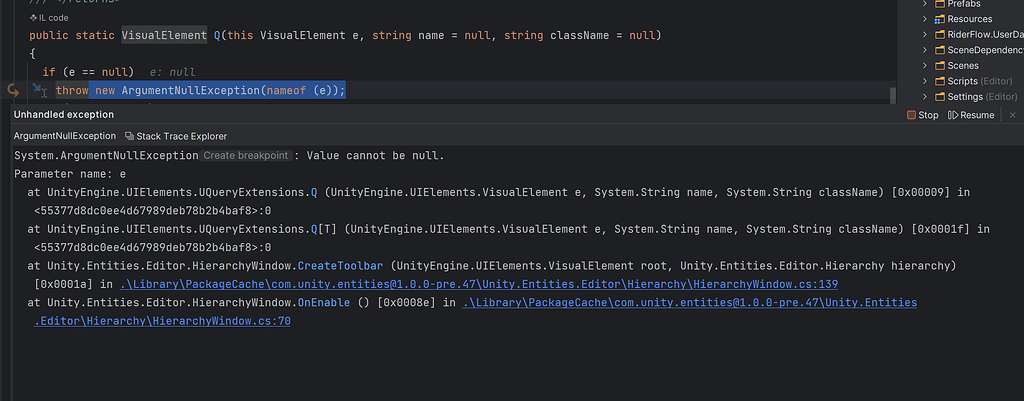Open HierarchyWindow.cs:139 source link
The height and width of the screenshot is (401, 1024).
click(x=478, y=284)
